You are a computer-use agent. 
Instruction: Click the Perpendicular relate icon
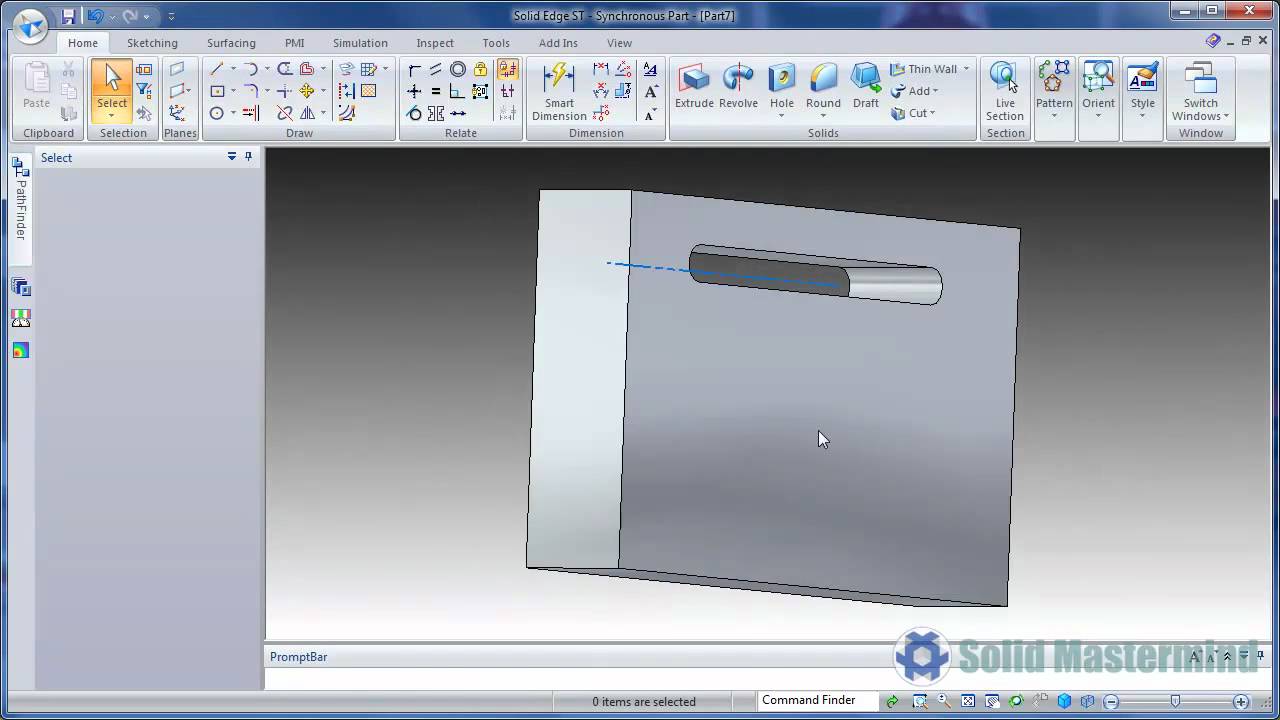tap(457, 91)
